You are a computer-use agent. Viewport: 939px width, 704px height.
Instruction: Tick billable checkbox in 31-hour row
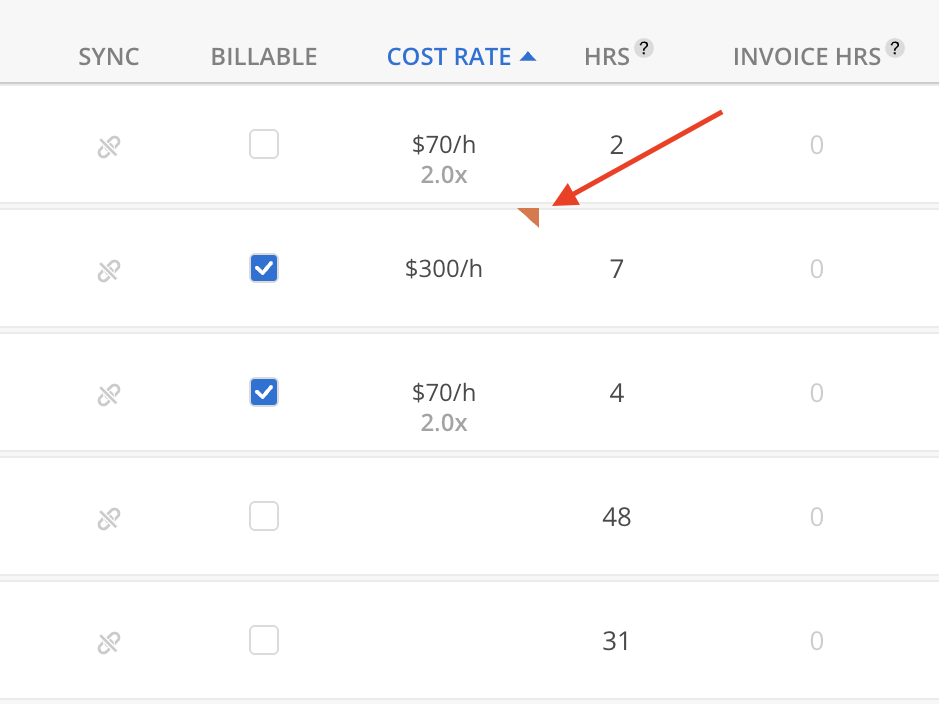click(x=264, y=640)
